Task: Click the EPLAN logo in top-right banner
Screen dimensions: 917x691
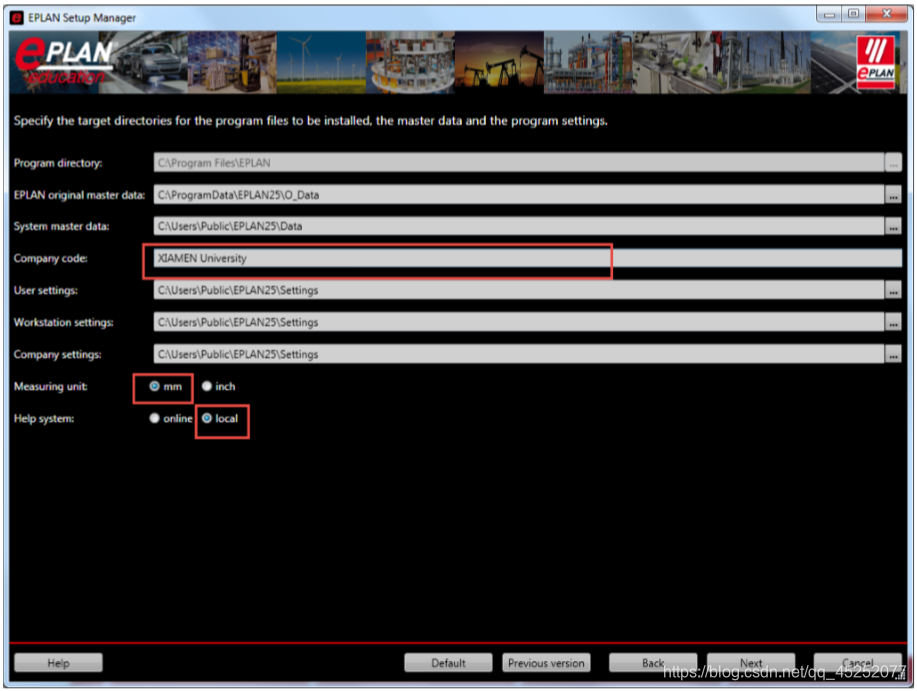Action: 876,62
